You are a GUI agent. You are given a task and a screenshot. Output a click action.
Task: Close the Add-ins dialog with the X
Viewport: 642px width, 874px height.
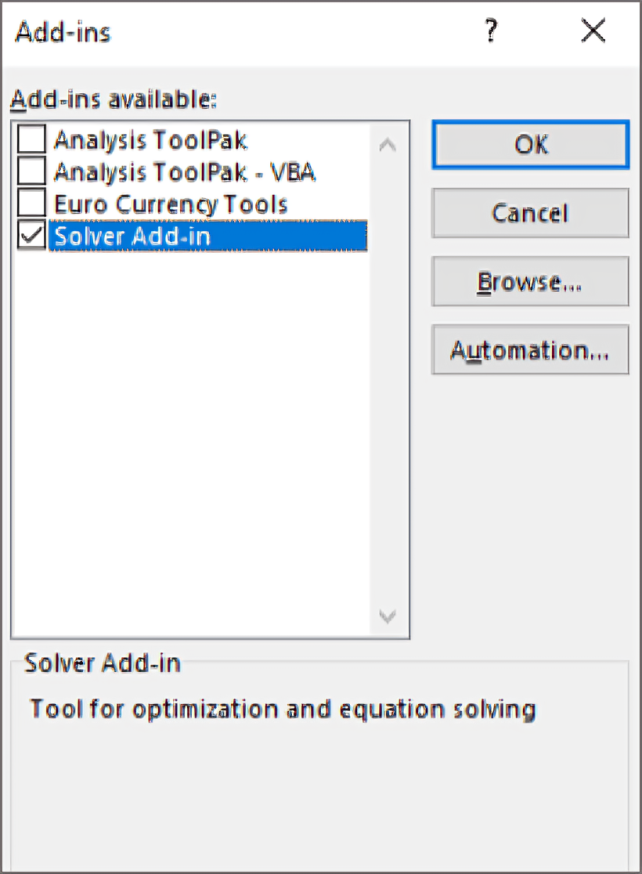click(593, 30)
